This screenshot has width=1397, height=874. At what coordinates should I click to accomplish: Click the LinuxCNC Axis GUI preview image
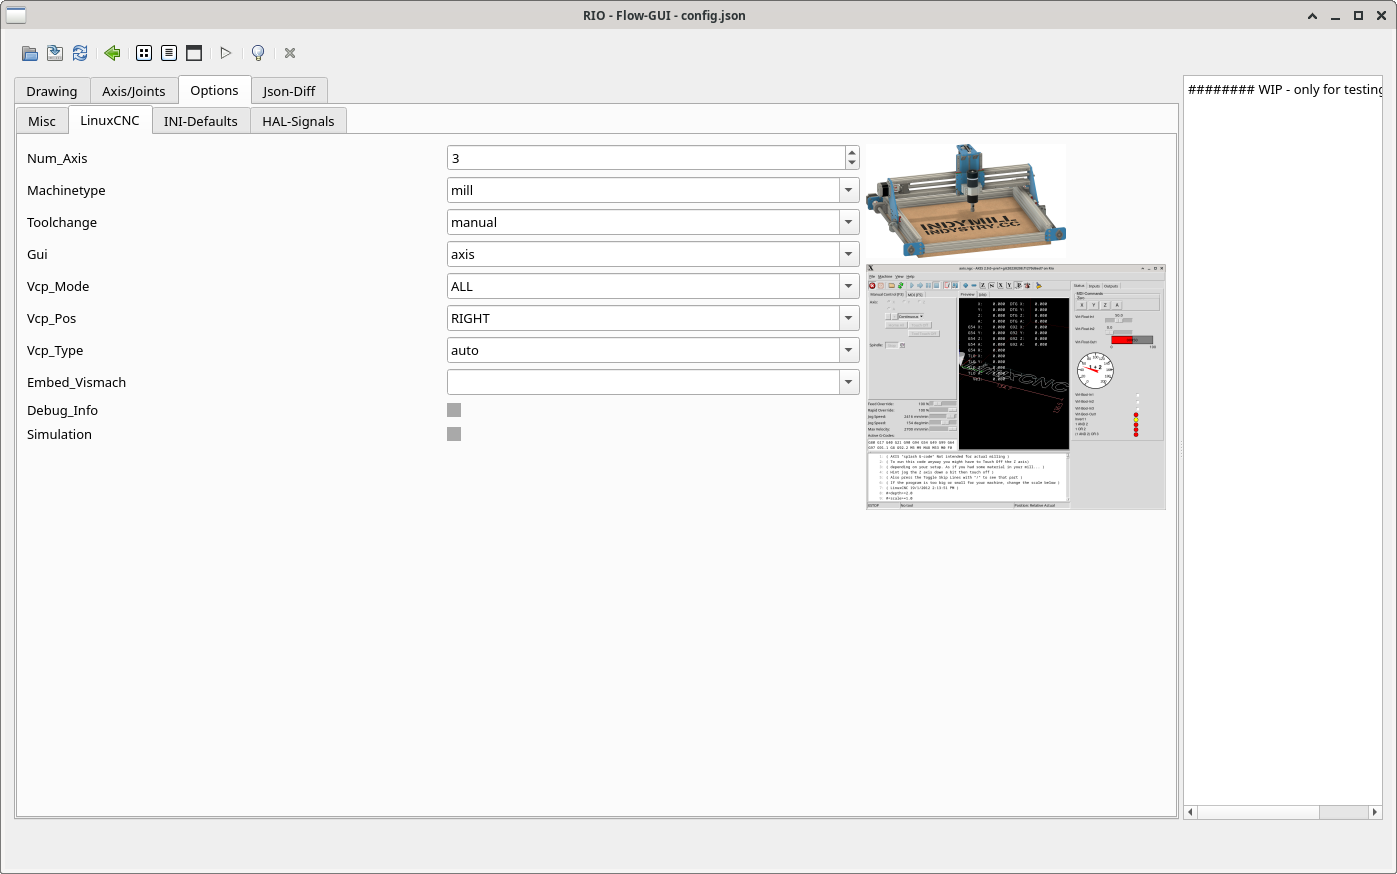click(x=1015, y=387)
